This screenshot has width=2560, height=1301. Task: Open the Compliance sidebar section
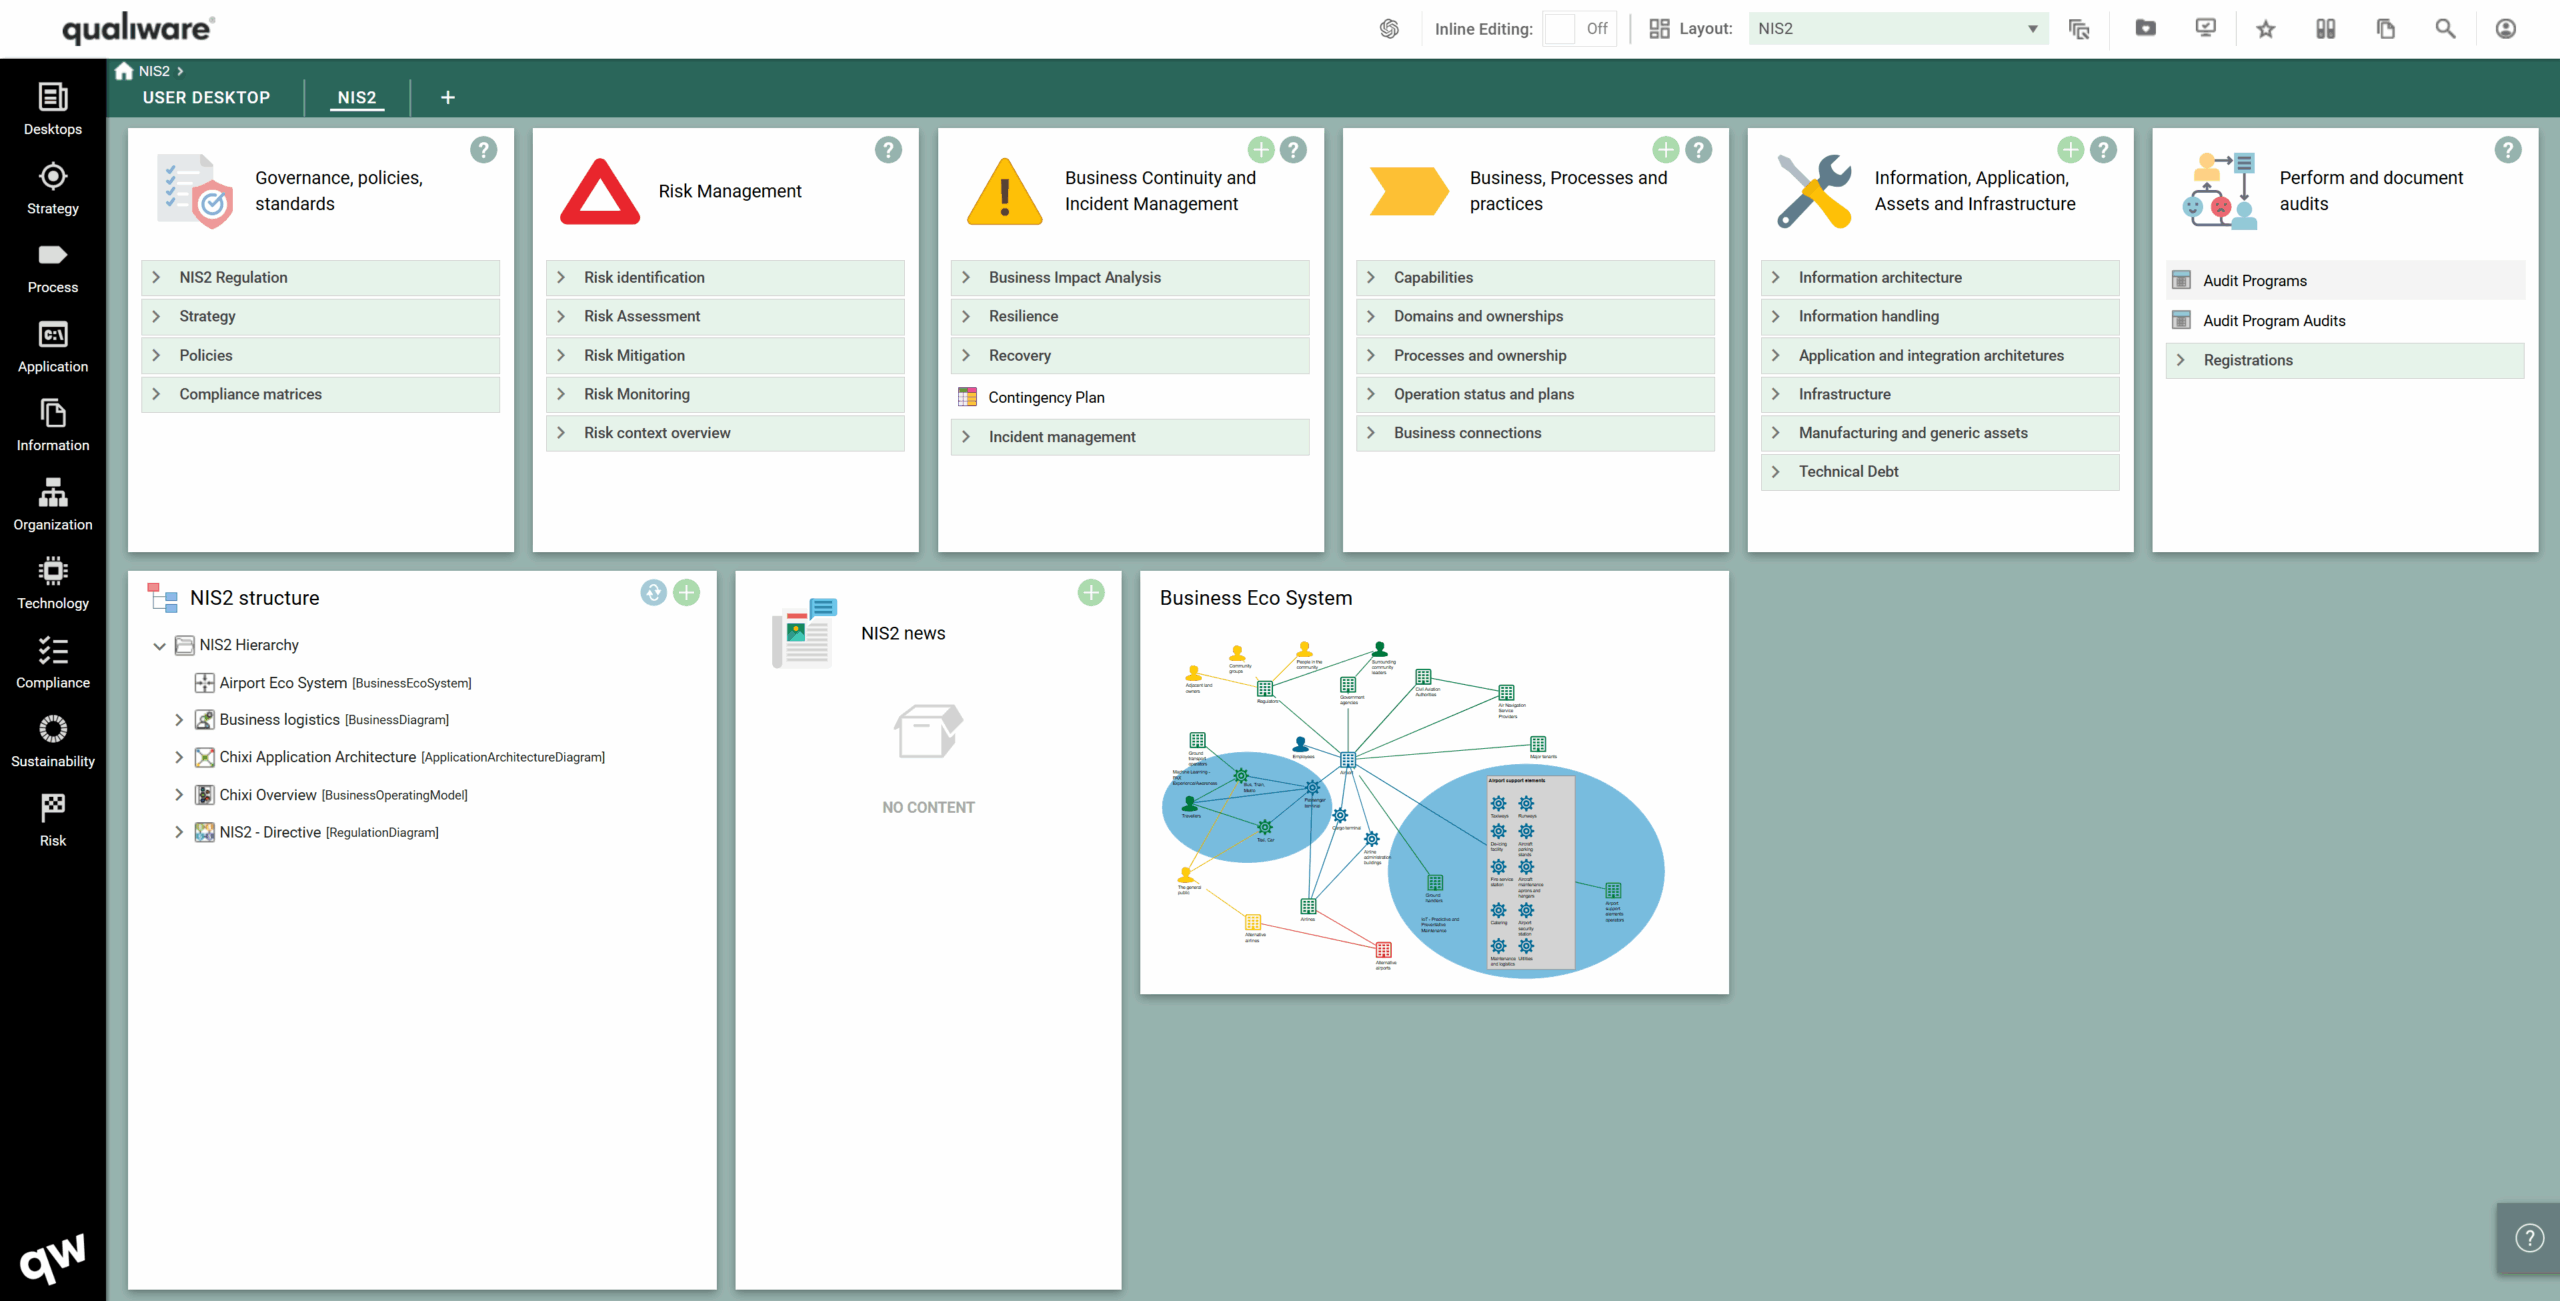pyautogui.click(x=52, y=661)
